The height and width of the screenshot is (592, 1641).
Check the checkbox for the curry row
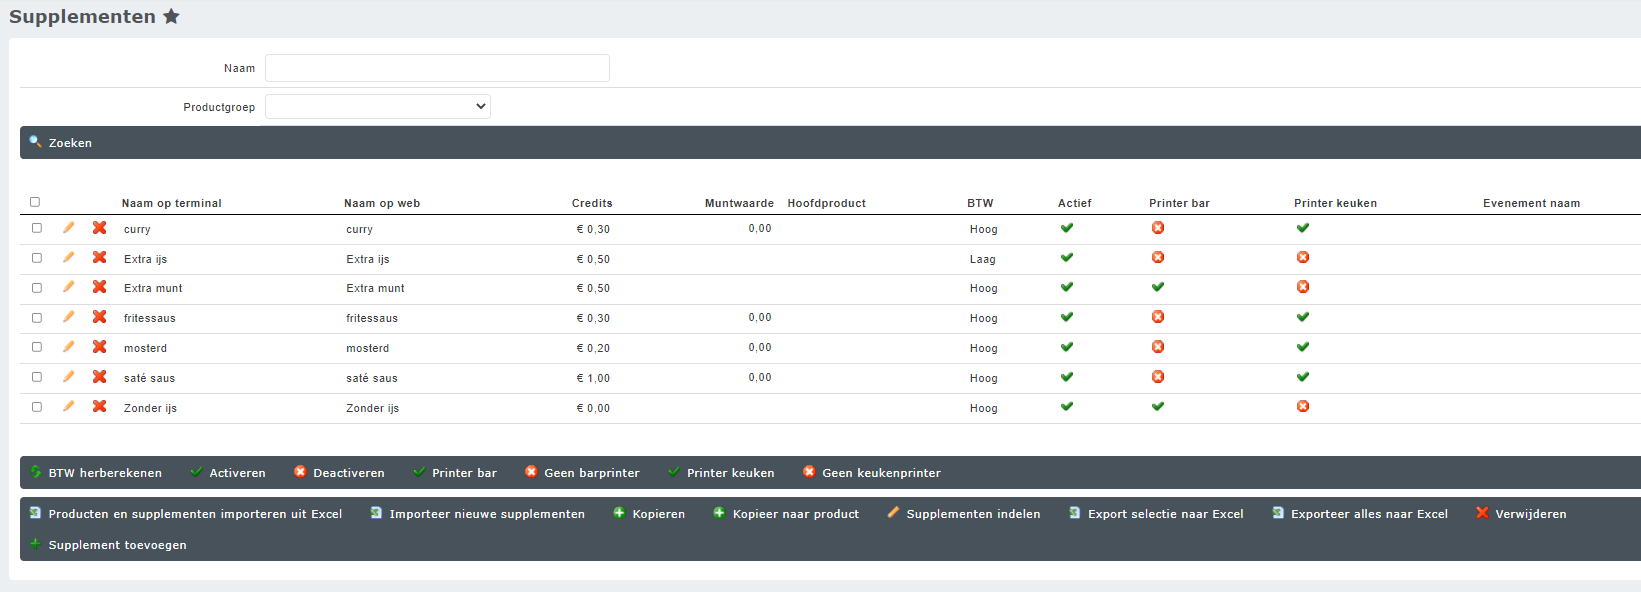click(37, 228)
